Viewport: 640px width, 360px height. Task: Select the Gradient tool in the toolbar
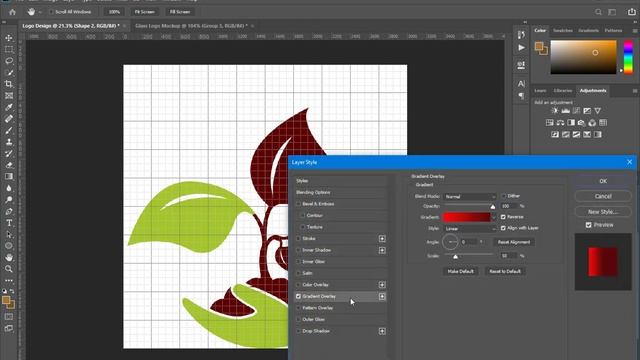pos(9,176)
